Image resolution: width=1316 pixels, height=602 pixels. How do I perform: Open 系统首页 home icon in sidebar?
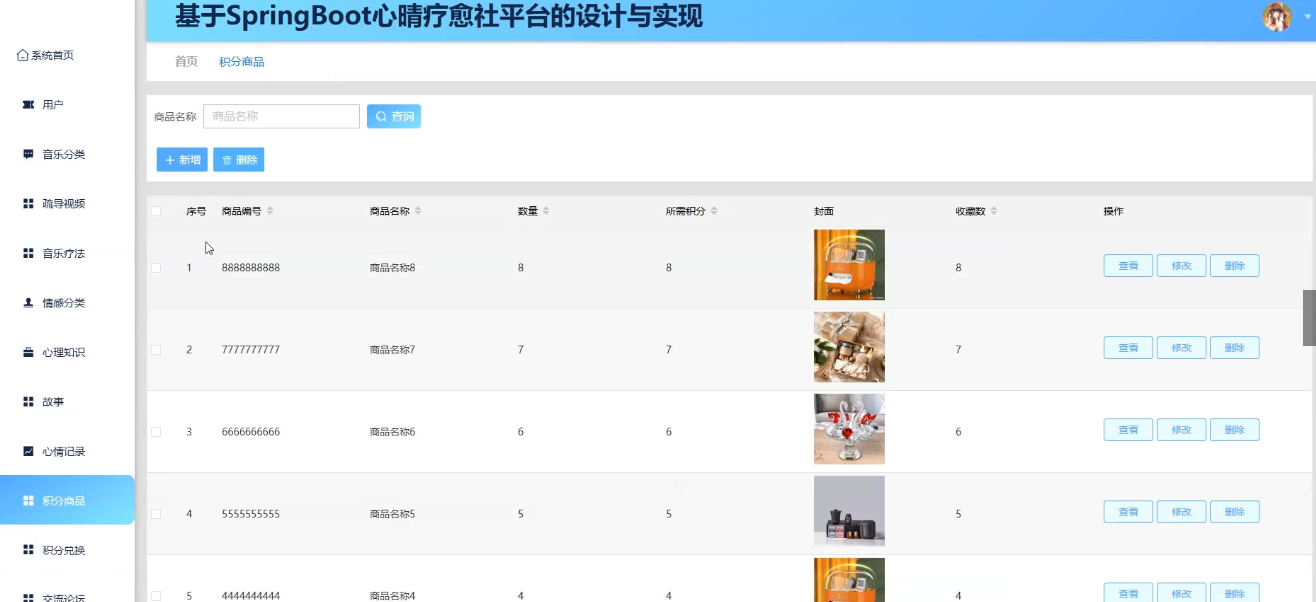point(23,56)
